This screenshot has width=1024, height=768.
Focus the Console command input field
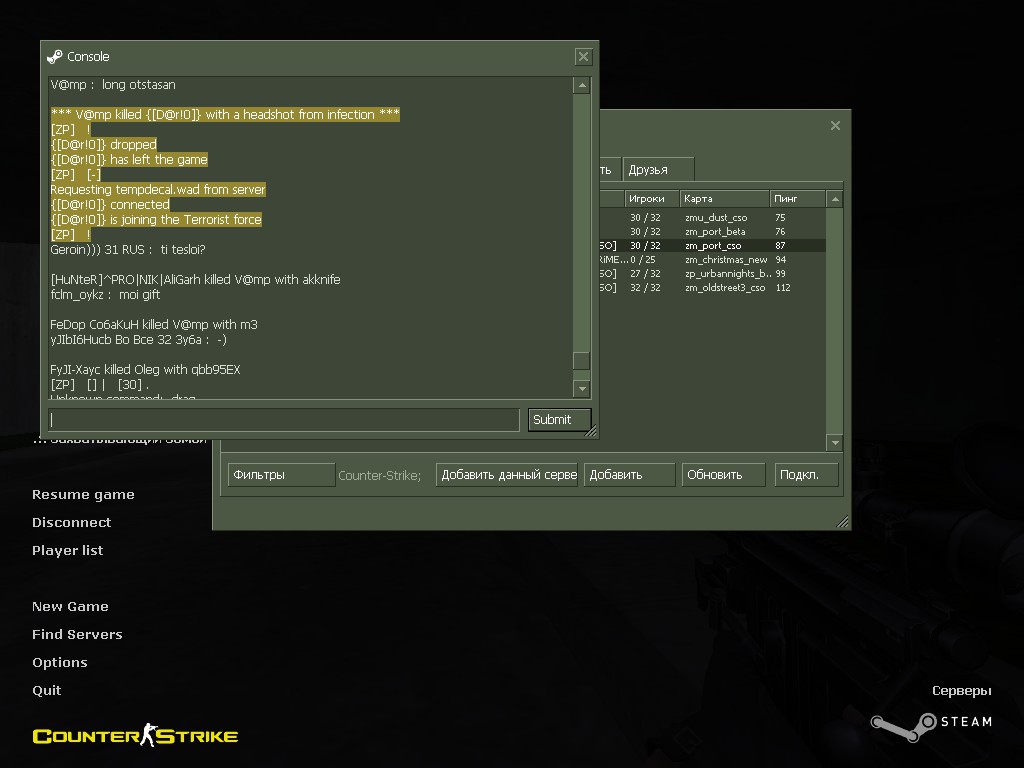[x=284, y=420]
